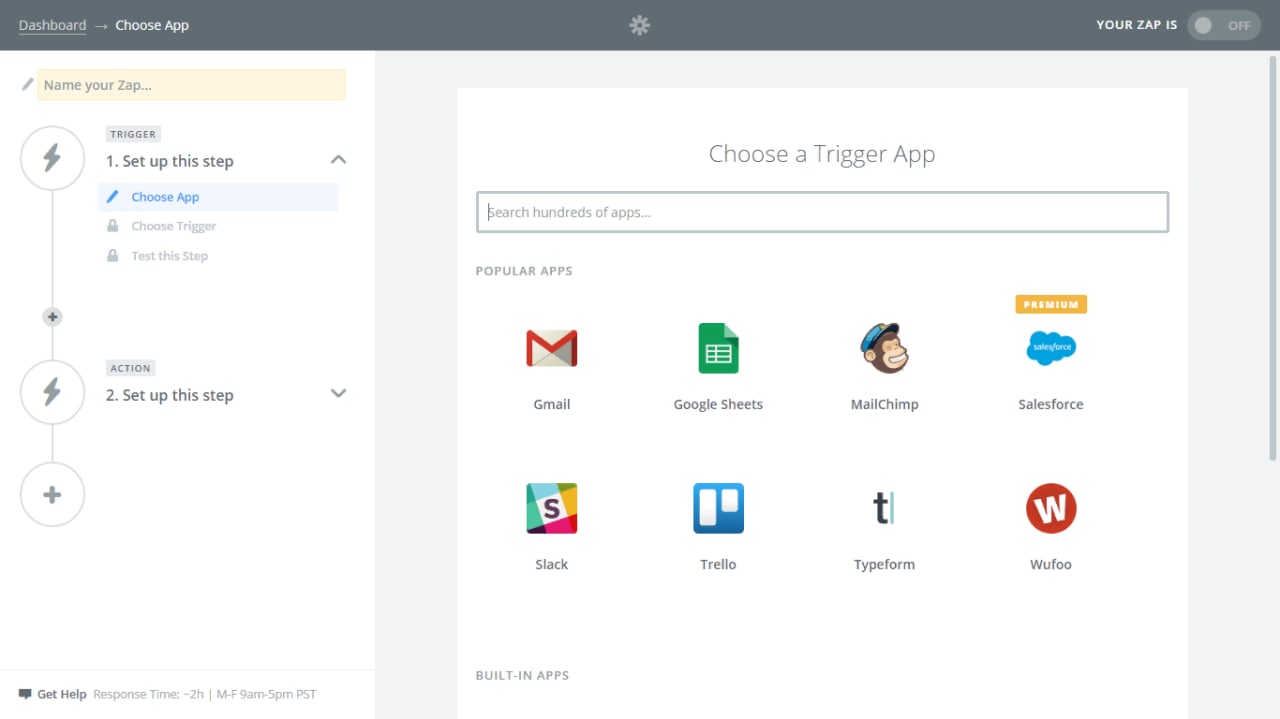1280x719 pixels.
Task: Click the Get Help link
Action: click(x=62, y=694)
